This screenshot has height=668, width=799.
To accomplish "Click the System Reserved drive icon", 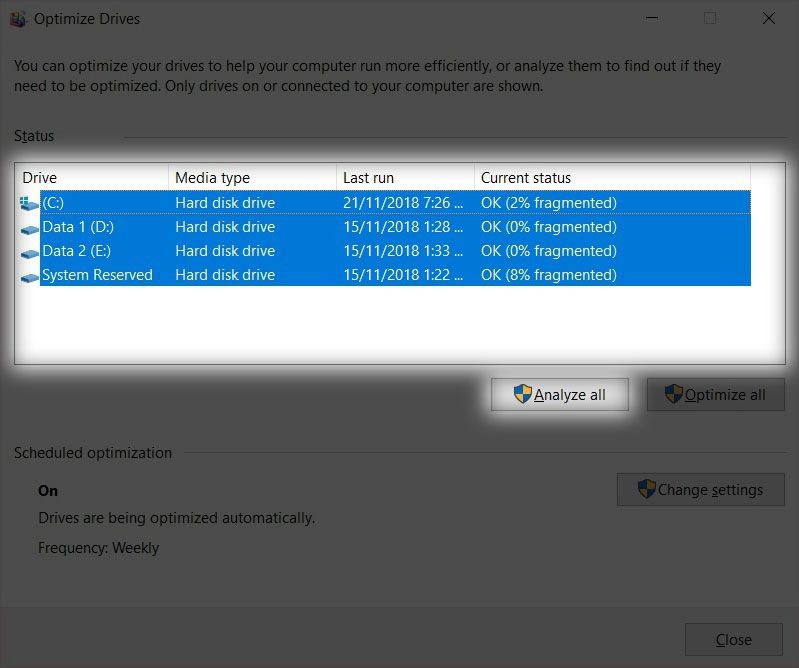I will [x=30, y=278].
